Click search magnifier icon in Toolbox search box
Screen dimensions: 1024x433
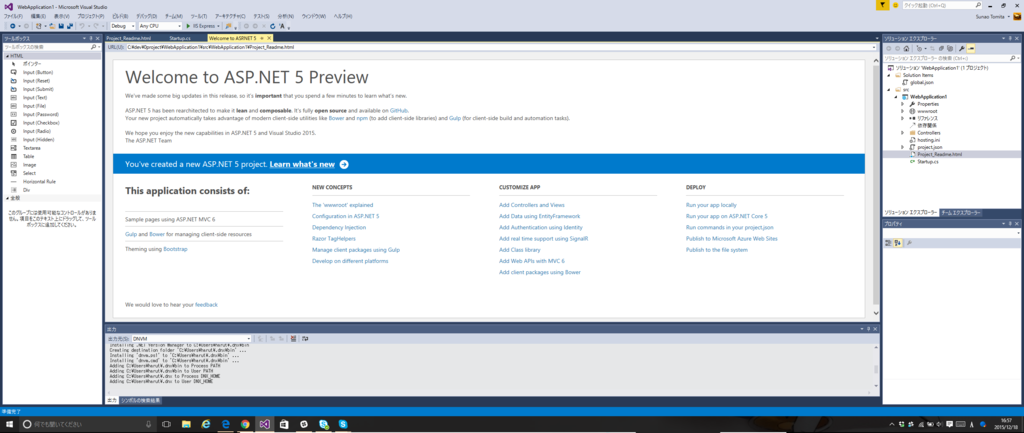coord(91,47)
